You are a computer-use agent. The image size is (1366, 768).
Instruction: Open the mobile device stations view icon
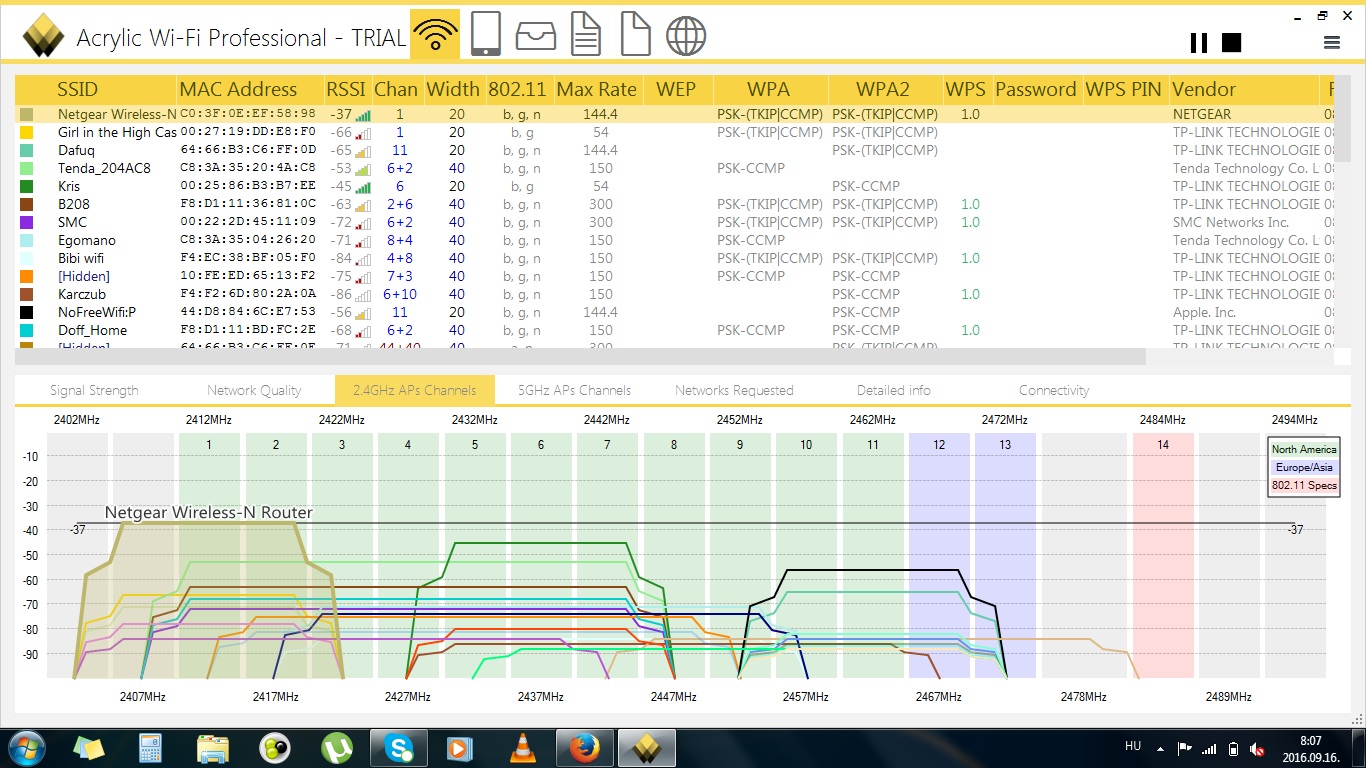coord(486,34)
